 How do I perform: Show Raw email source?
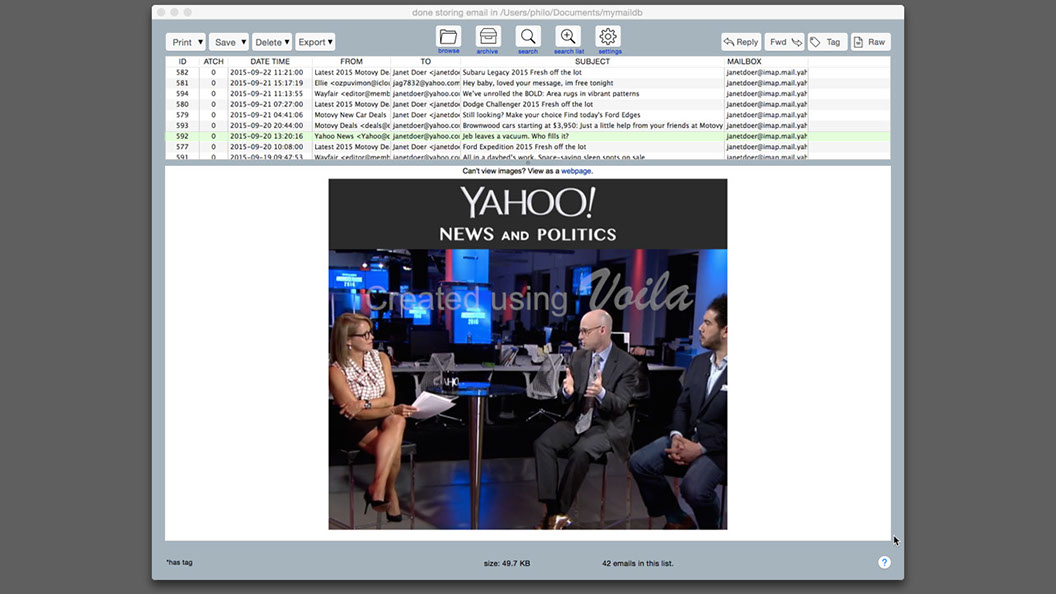pos(871,42)
